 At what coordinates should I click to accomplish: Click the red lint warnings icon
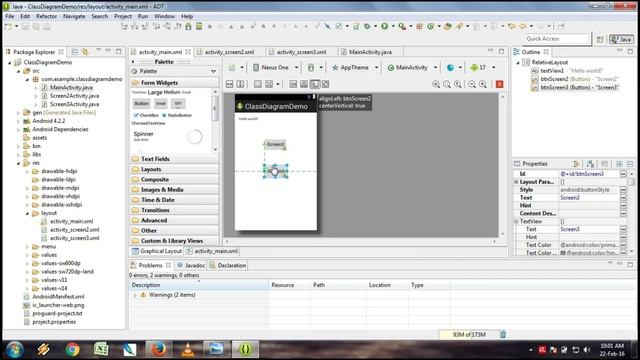click(x=499, y=84)
